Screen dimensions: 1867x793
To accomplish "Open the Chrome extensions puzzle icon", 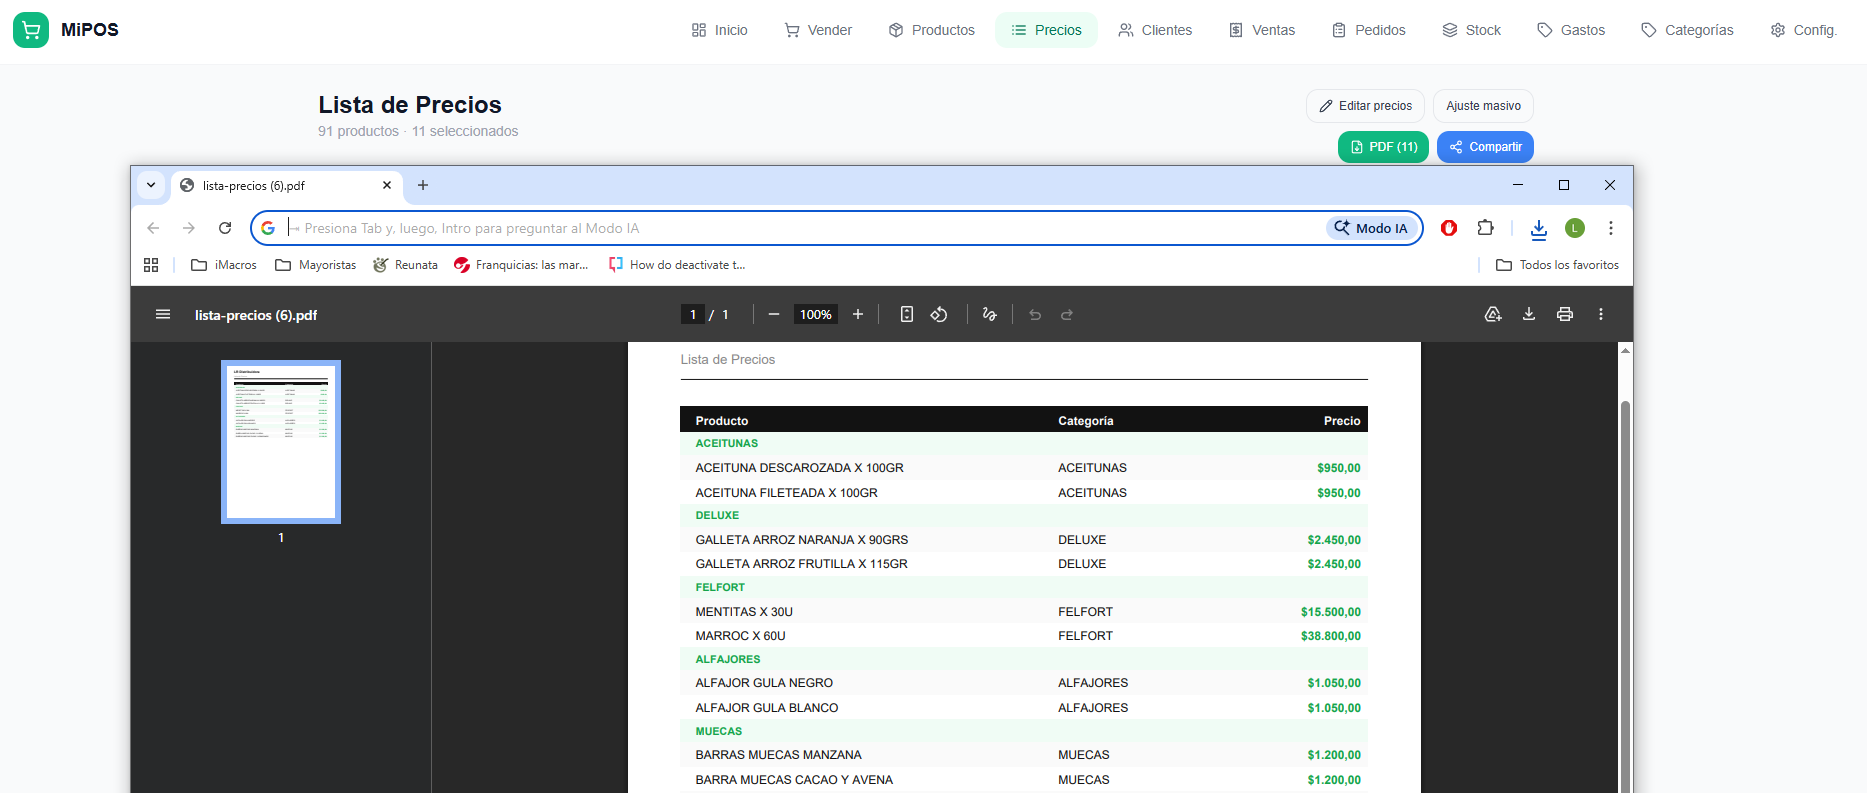I will click(1485, 228).
